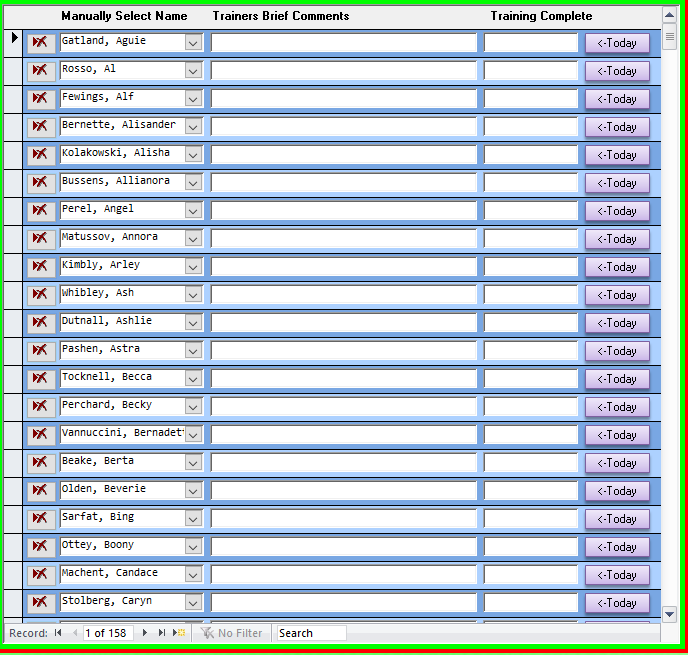
Task: Jump to last record in navigation bar
Action: (x=162, y=633)
